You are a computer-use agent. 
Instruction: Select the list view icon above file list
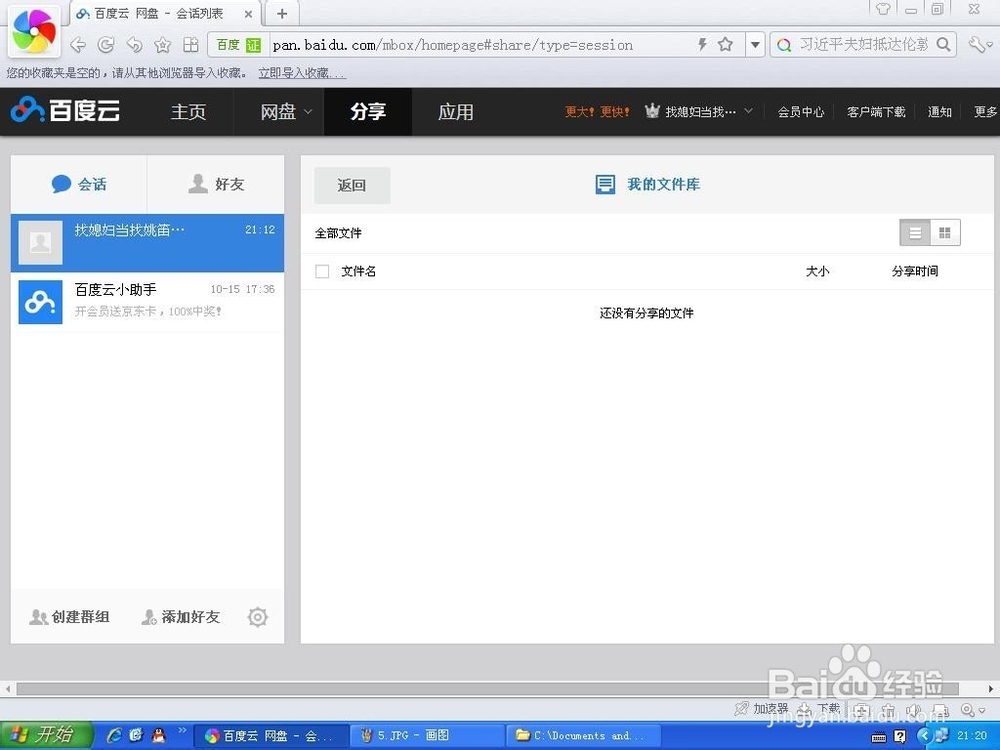(x=915, y=232)
